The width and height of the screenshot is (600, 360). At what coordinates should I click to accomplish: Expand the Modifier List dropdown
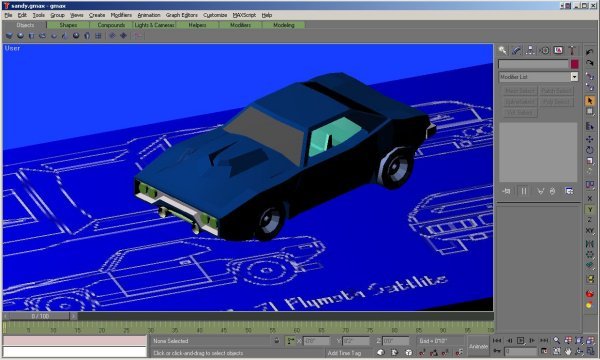point(538,77)
